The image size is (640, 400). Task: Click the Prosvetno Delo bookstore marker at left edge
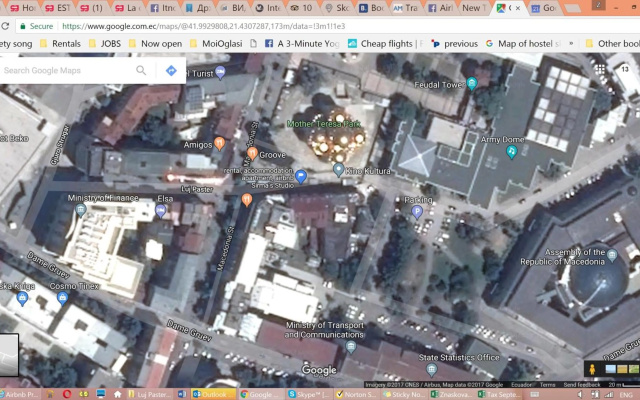pos(22,298)
